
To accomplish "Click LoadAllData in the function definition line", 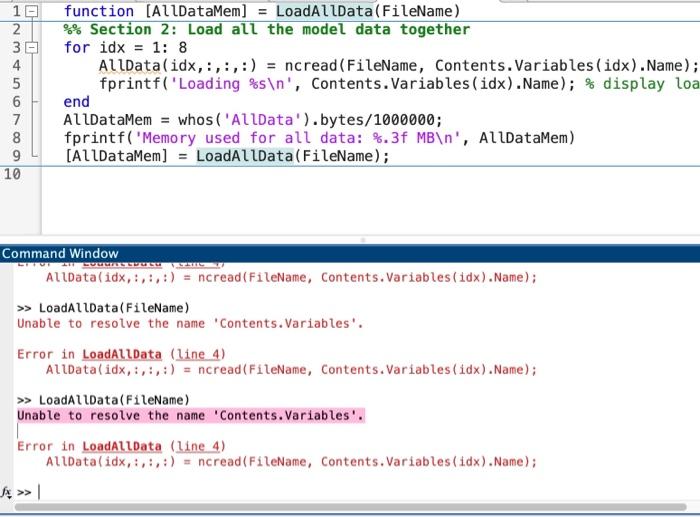I will coord(324,12).
